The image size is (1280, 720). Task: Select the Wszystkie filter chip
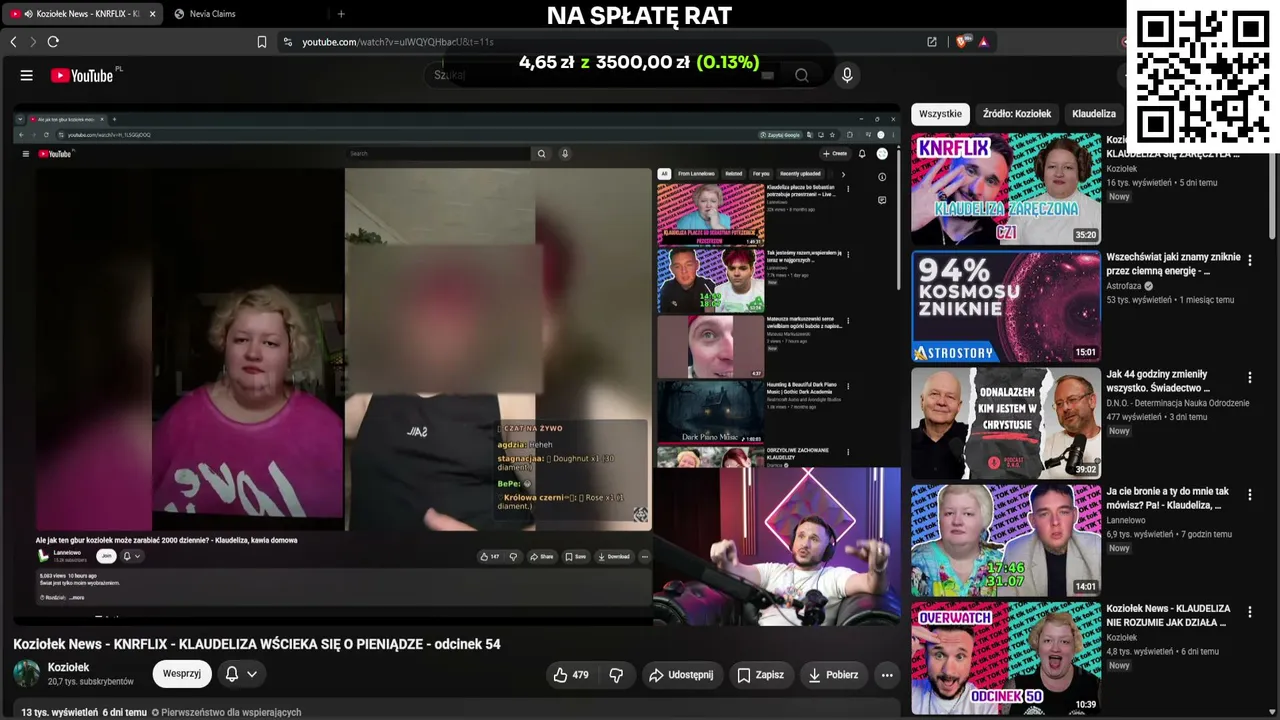pos(940,114)
